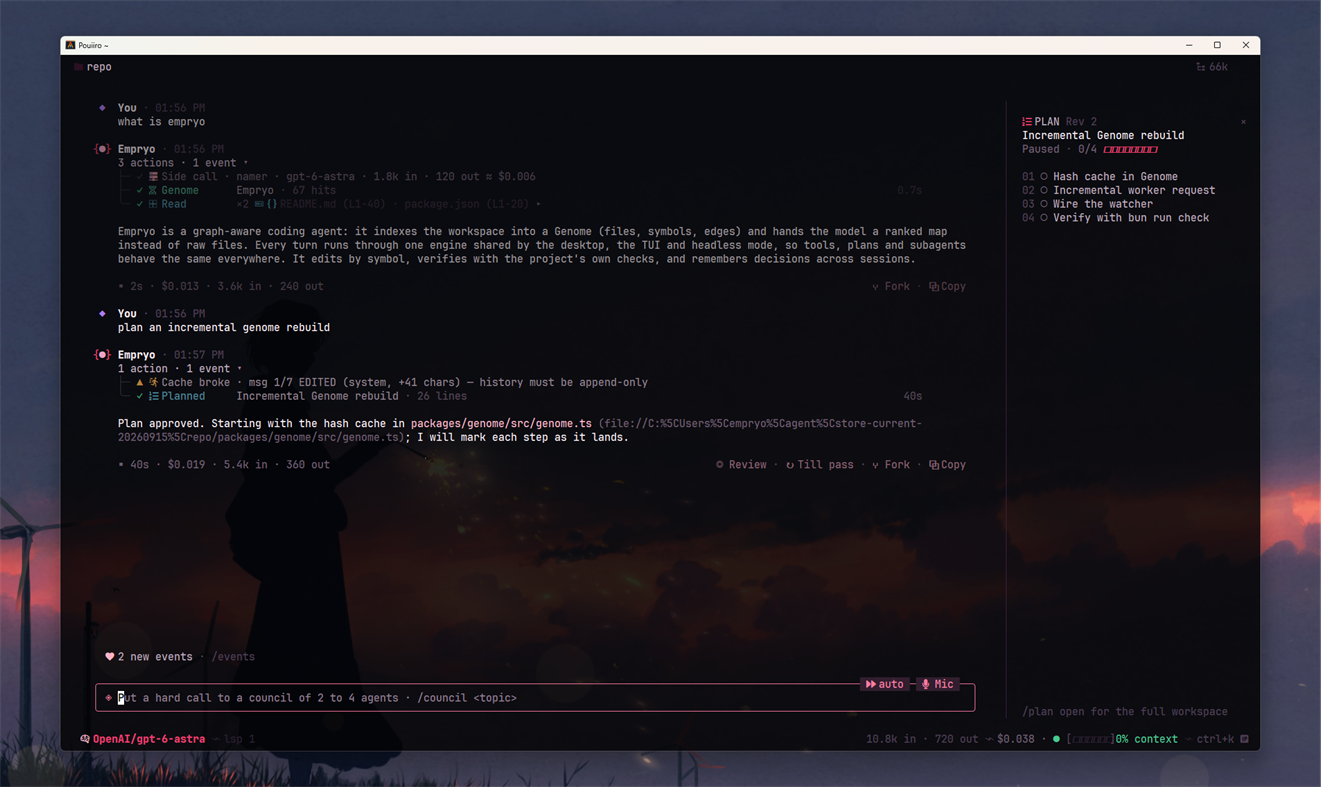Click the 'Rev 2' plan revision label
The height and width of the screenshot is (787, 1321).
point(1081,122)
